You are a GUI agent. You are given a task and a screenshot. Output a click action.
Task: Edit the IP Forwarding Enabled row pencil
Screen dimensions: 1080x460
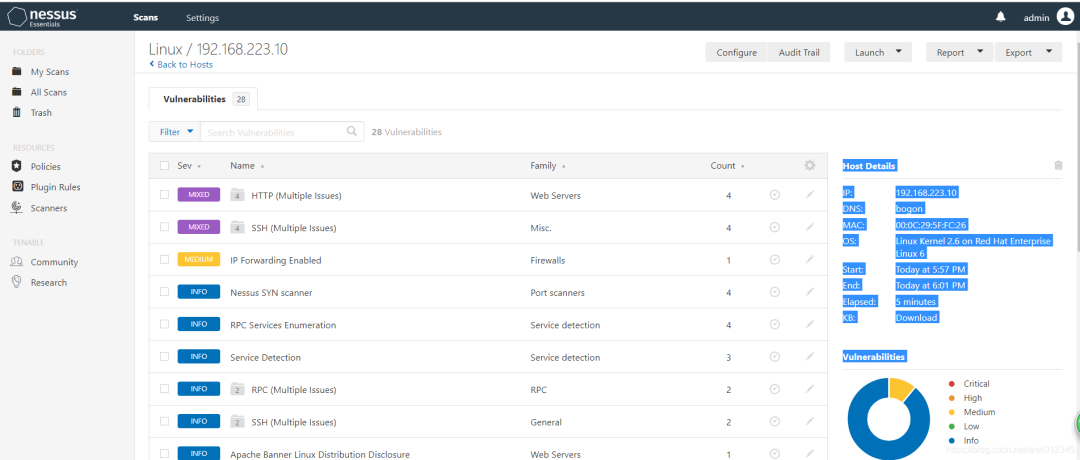coord(809,260)
